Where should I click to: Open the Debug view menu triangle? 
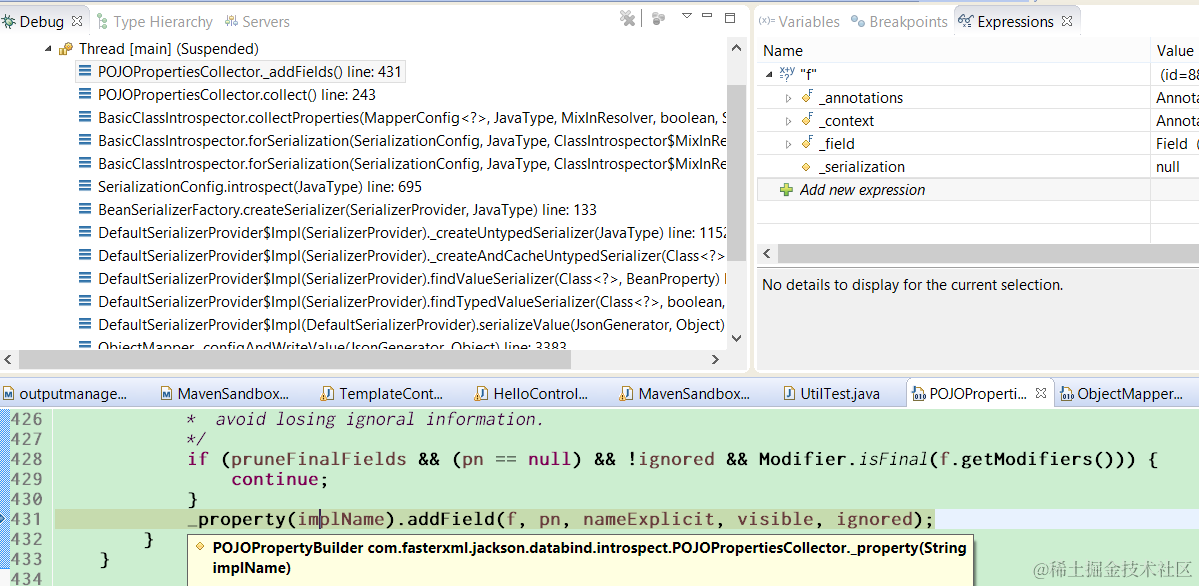(687, 16)
